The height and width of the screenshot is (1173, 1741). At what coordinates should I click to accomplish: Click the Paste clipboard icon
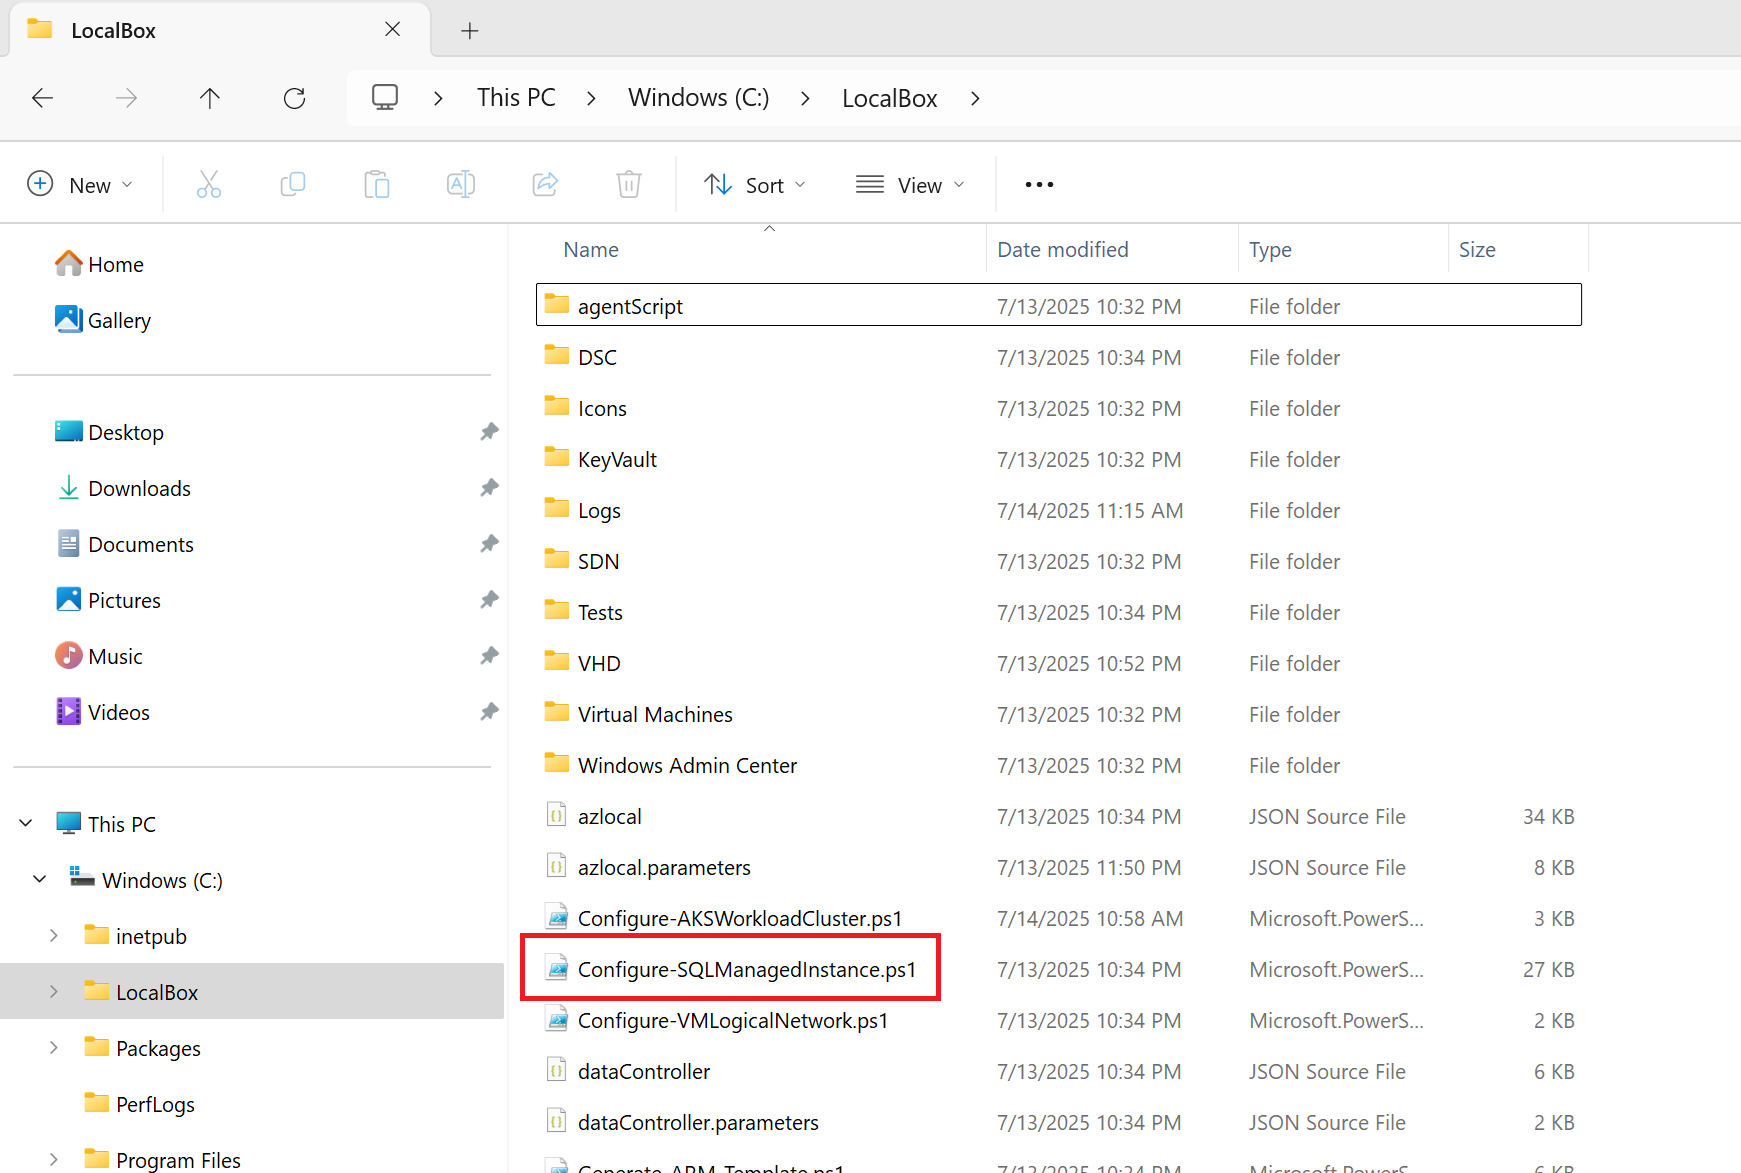(x=377, y=185)
